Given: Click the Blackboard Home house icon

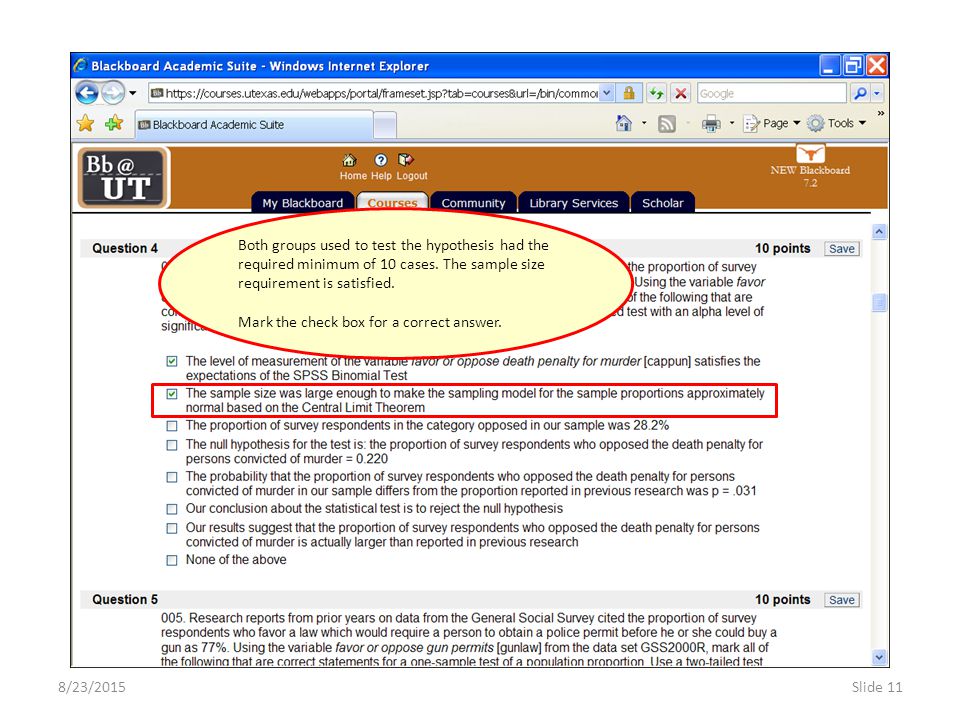Looking at the screenshot, I should pyautogui.click(x=349, y=160).
